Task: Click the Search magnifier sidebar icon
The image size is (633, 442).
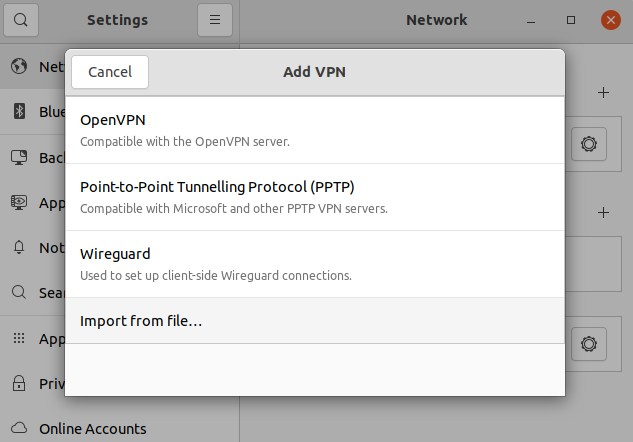Action: click(x=19, y=292)
